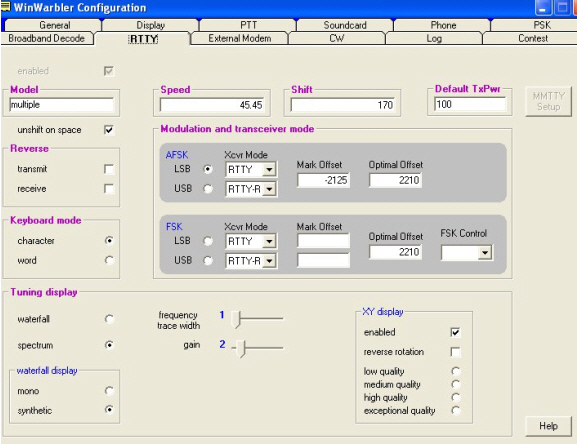
Task: Select AFSK LSB radio button
Action: point(208,169)
